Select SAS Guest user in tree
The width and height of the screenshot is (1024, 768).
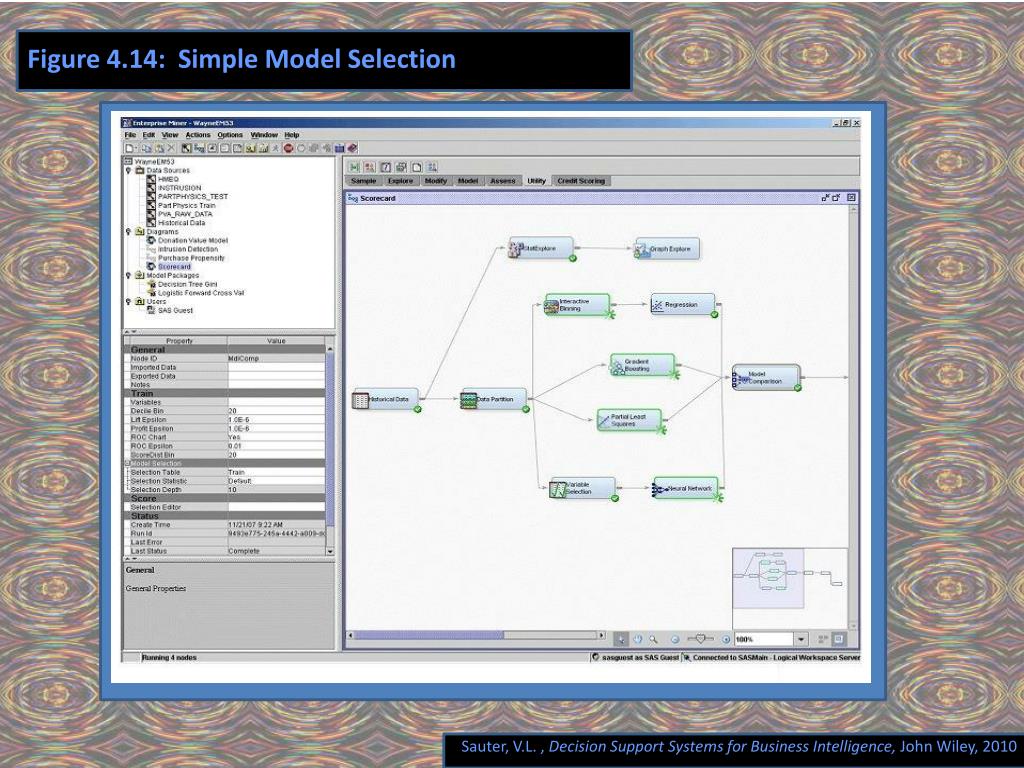pyautogui.click(x=175, y=311)
